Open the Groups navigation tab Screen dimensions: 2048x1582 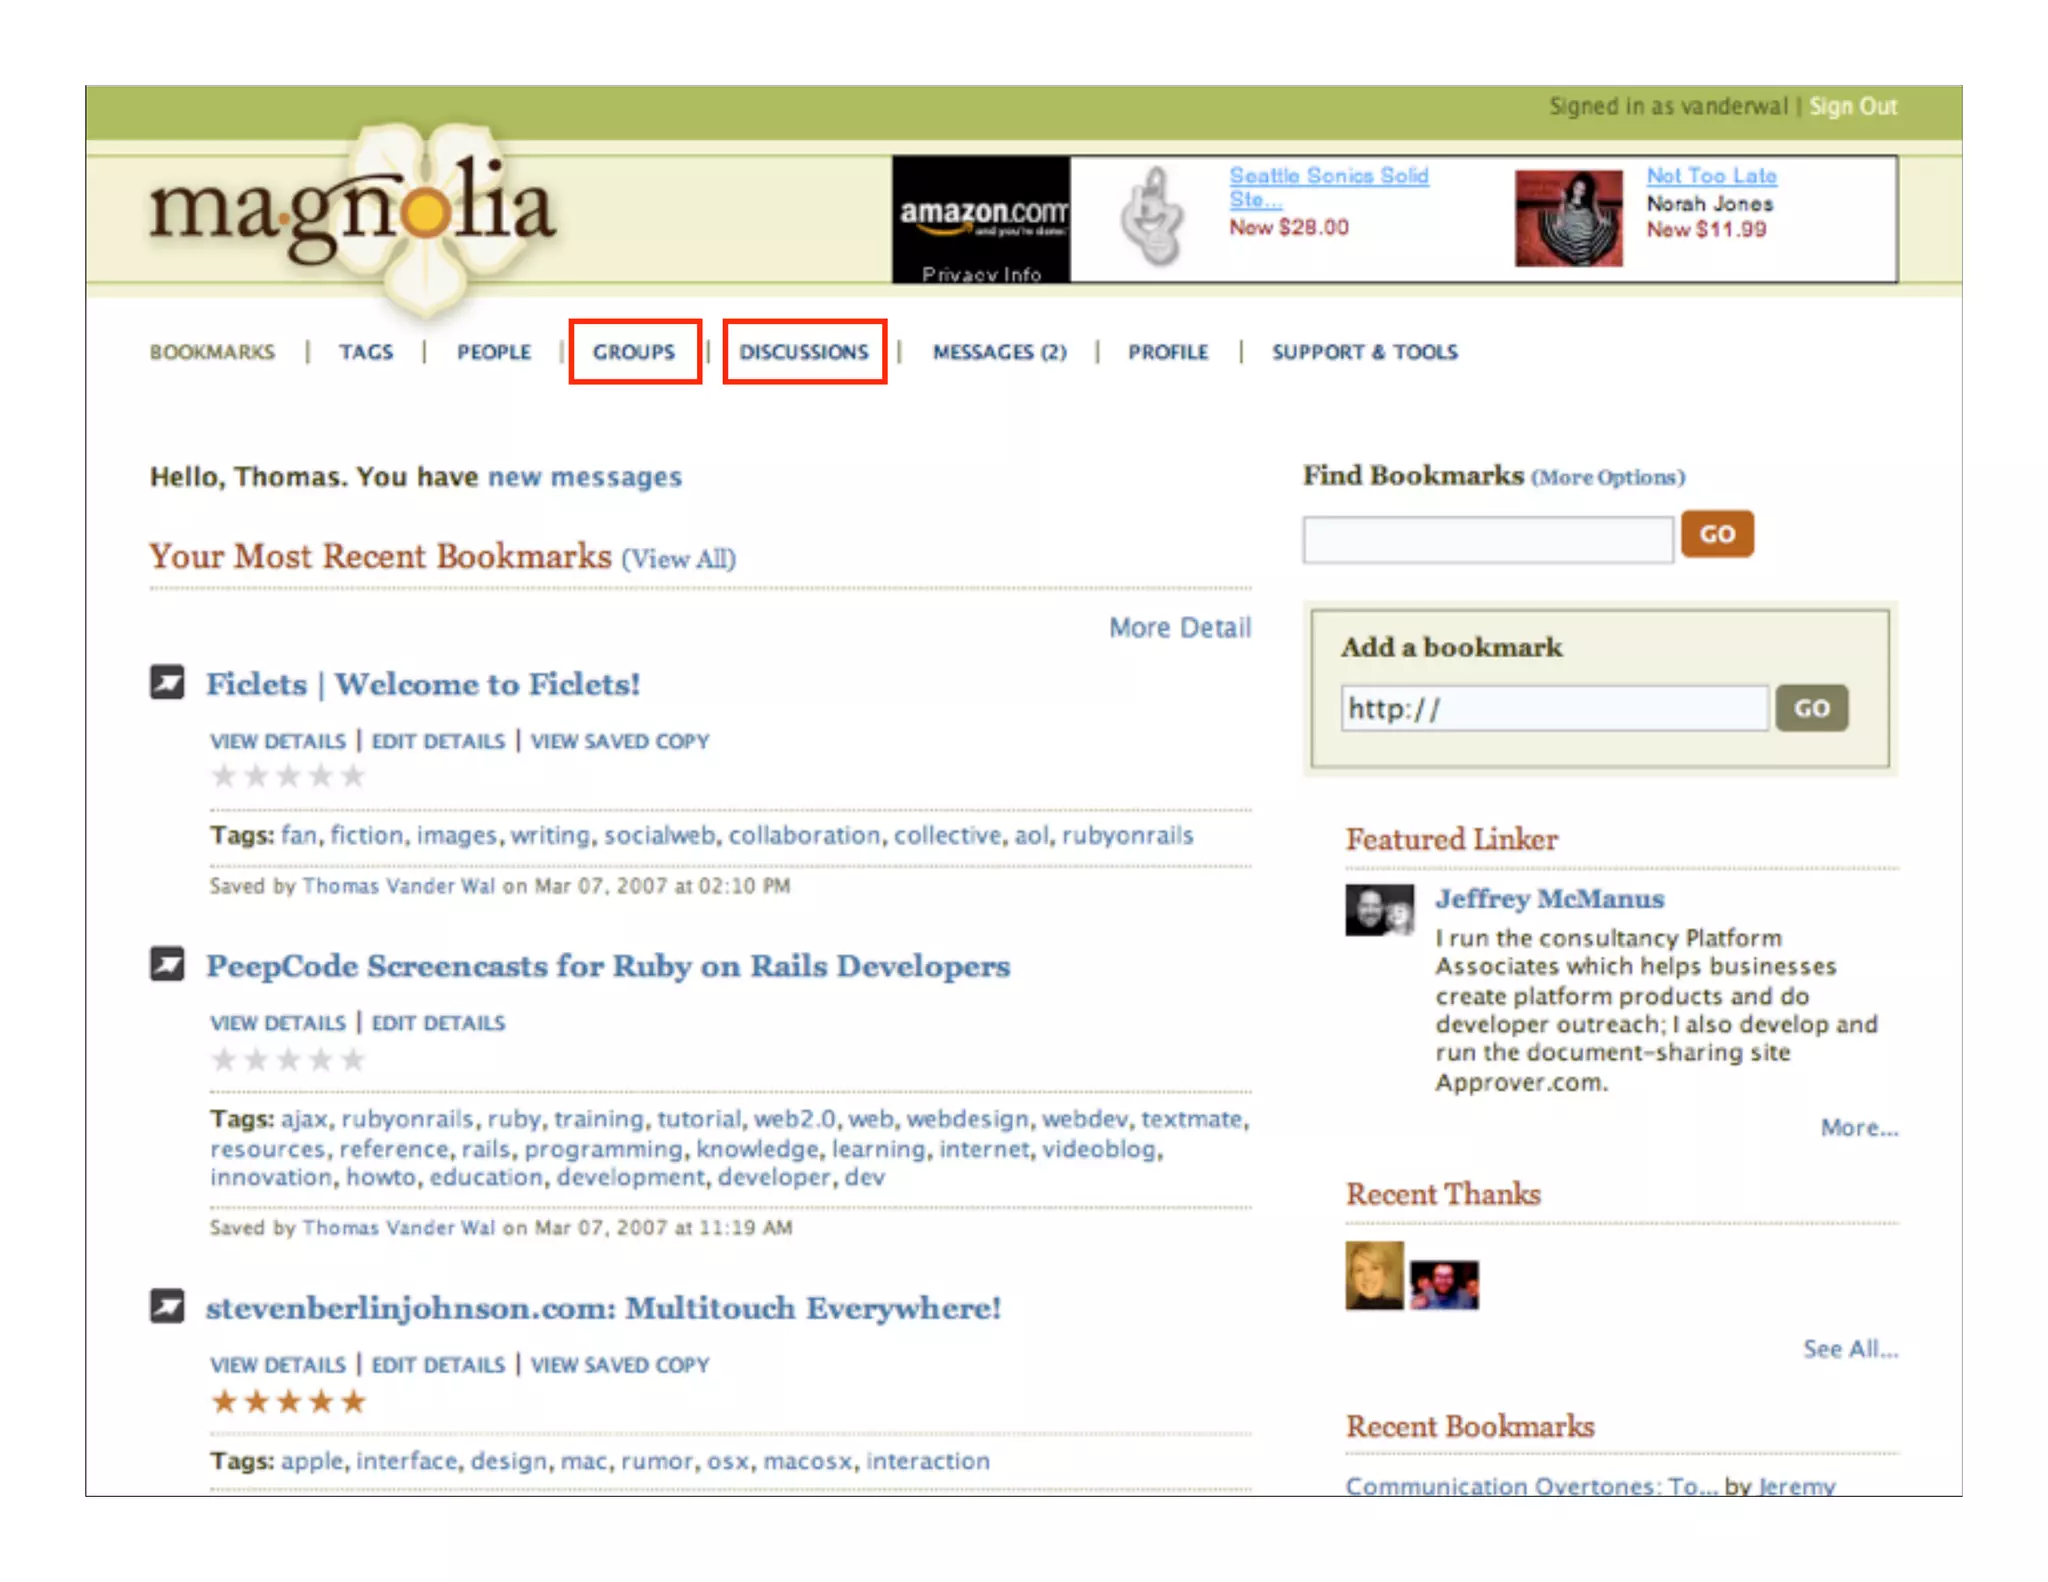[634, 352]
